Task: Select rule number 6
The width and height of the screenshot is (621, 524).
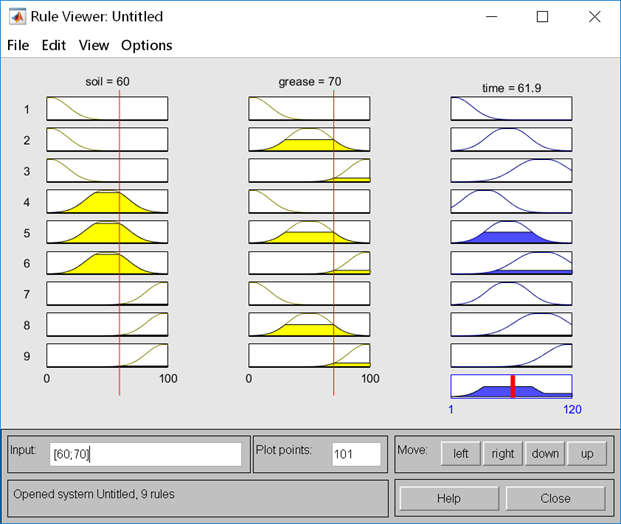Action: coord(27,263)
